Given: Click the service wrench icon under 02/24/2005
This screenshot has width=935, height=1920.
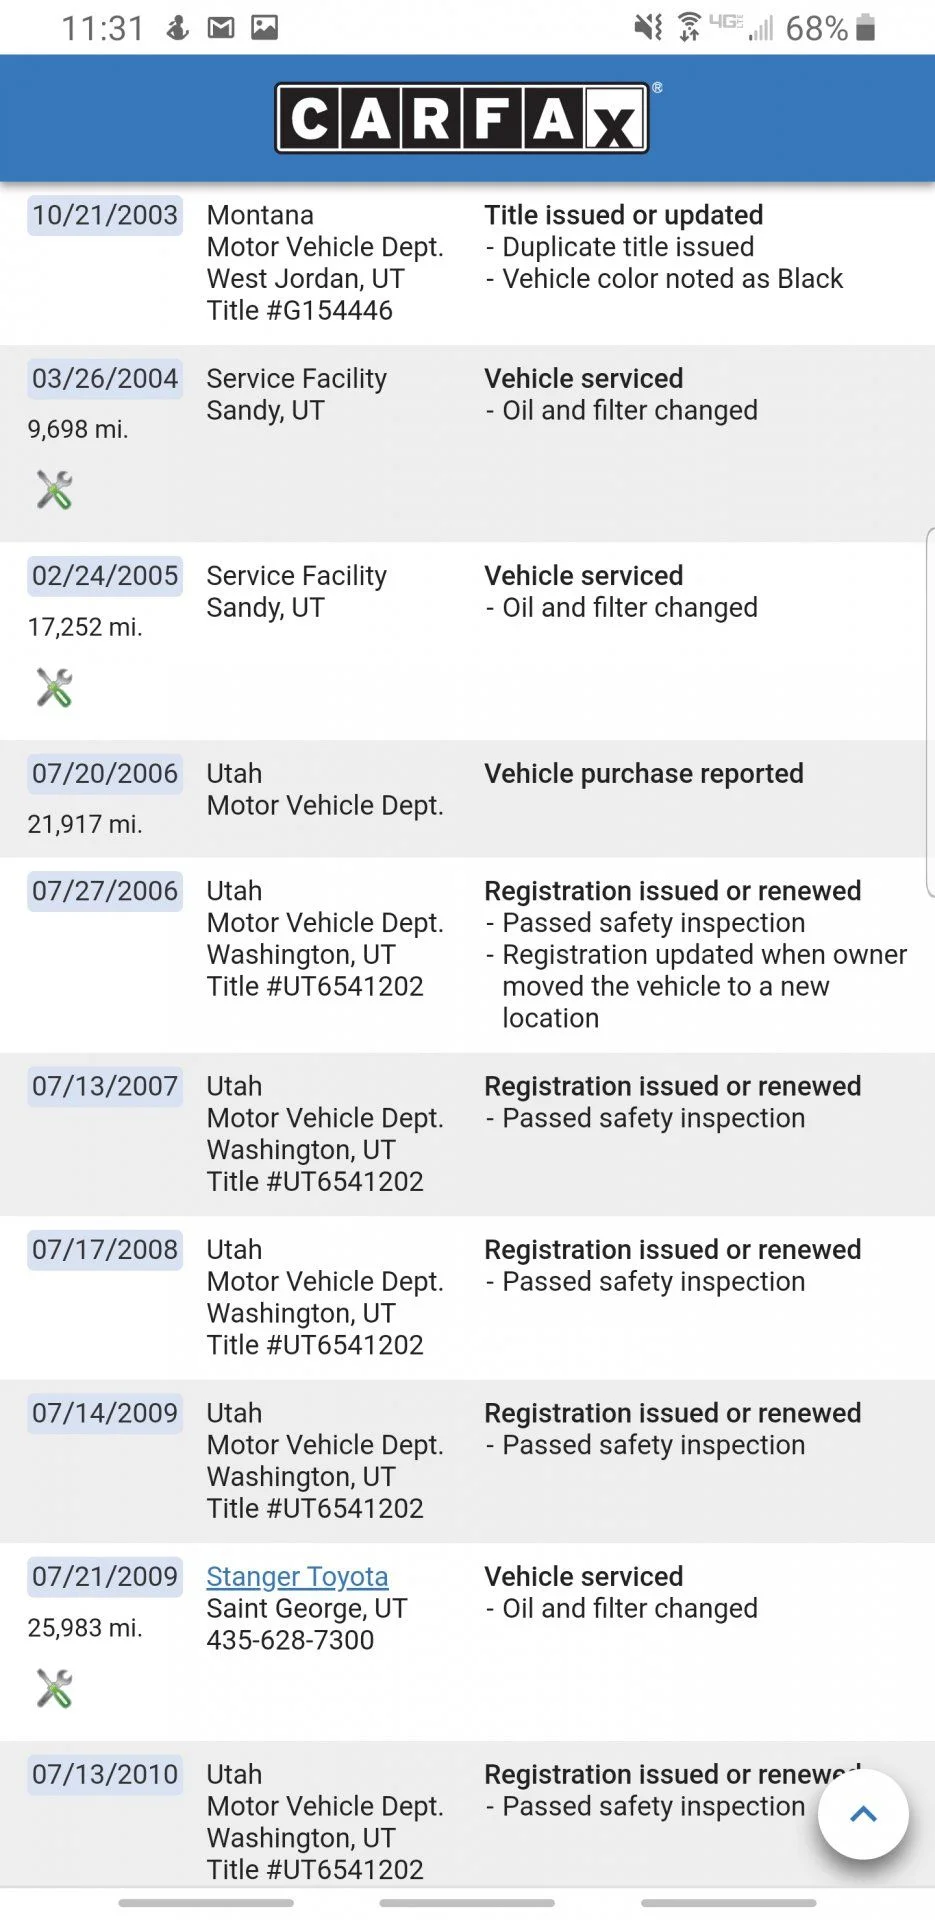Looking at the screenshot, I should (54, 688).
